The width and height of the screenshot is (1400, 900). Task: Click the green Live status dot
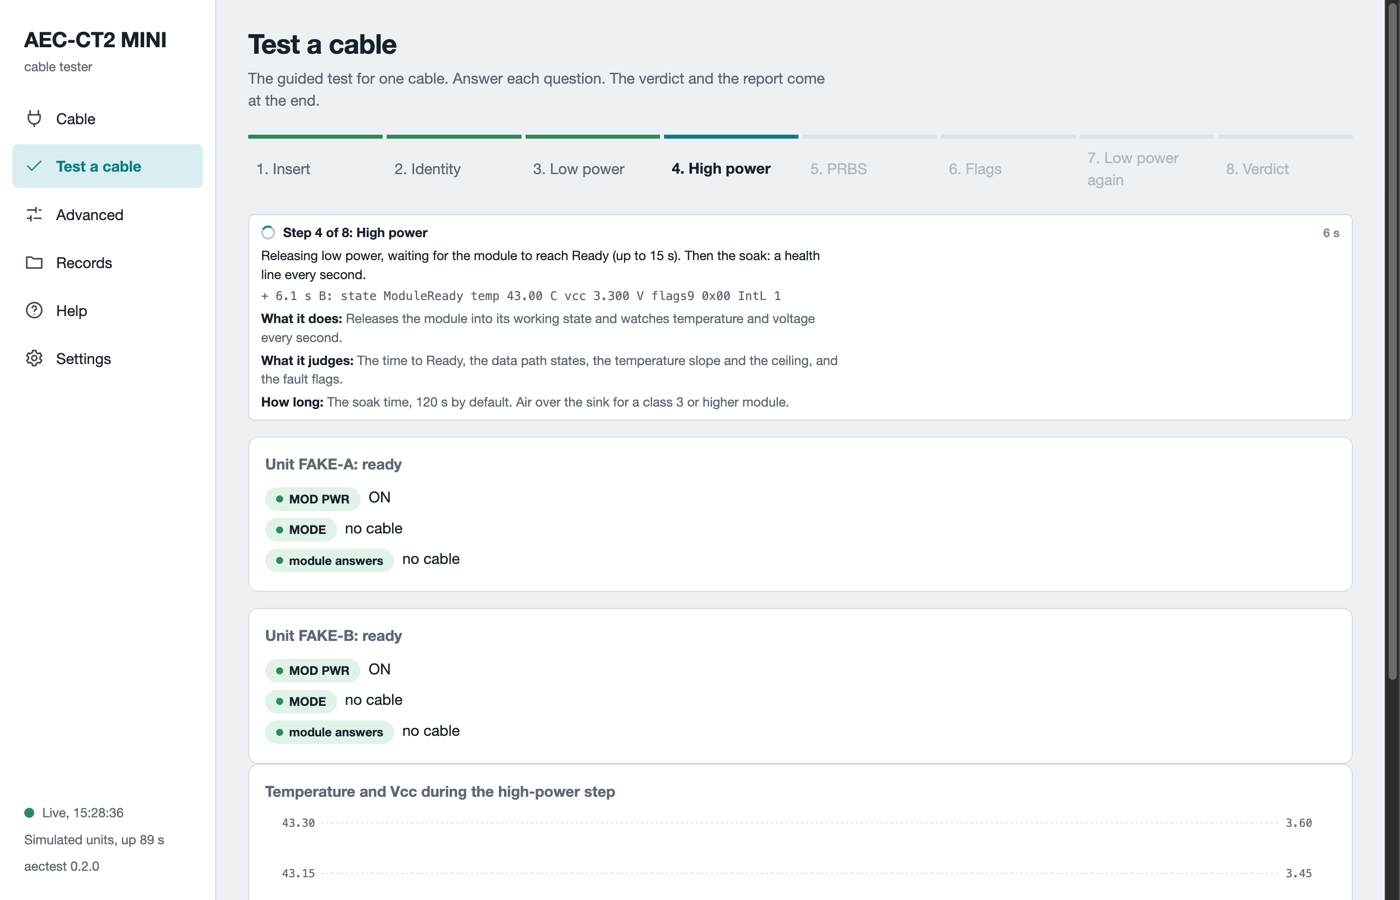[x=29, y=813]
